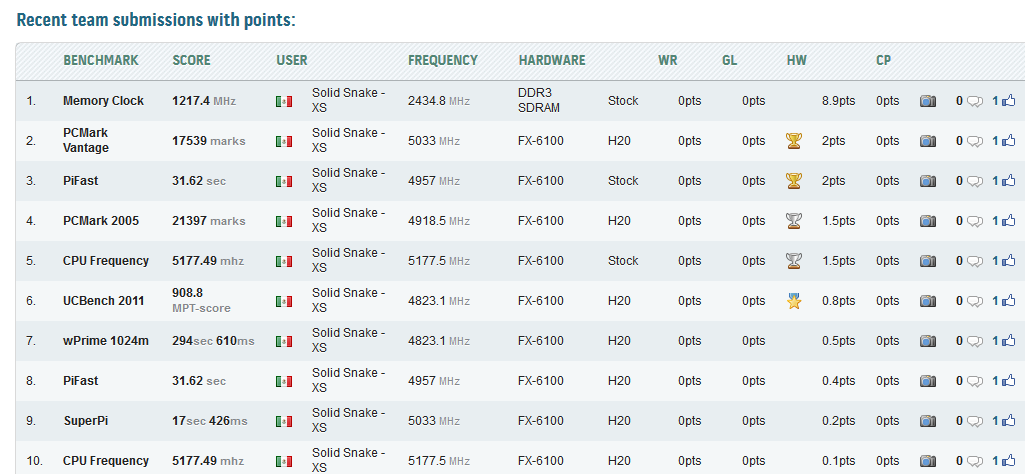
Task: Click trophy icon in row 5 CPU Frequency
Action: click(794, 261)
